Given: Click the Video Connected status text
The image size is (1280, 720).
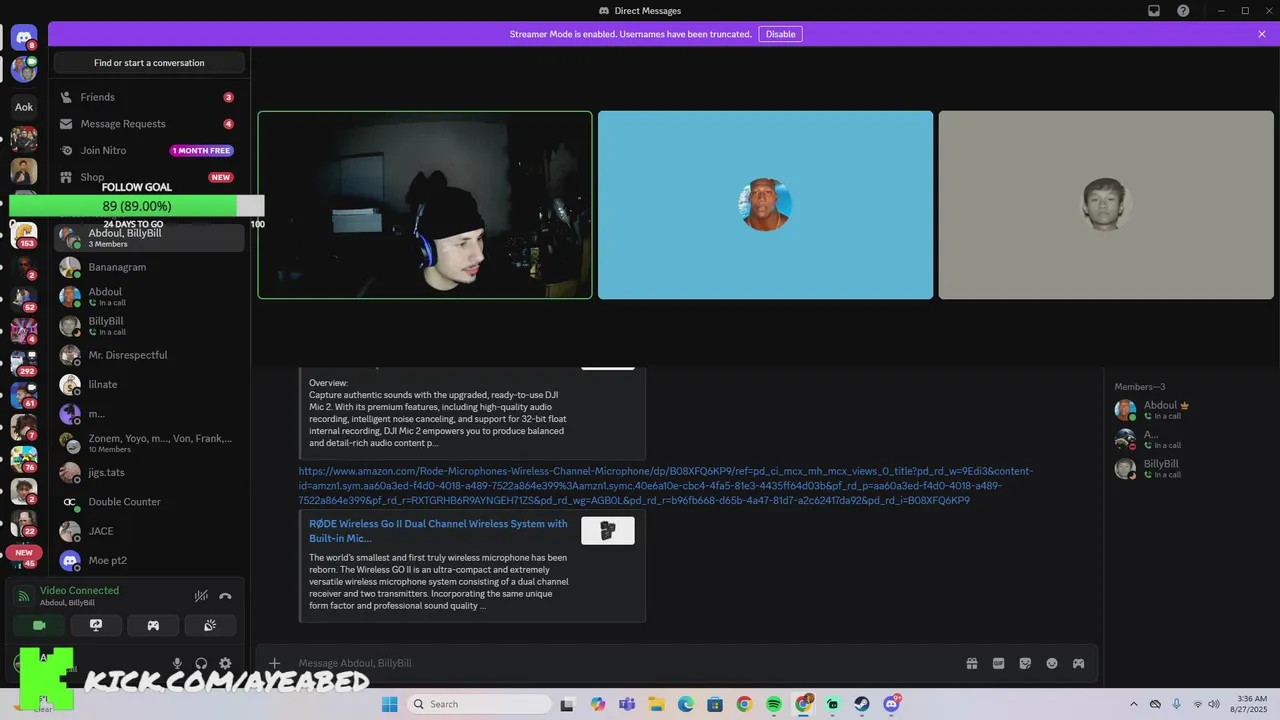Looking at the screenshot, I should pos(79,591).
